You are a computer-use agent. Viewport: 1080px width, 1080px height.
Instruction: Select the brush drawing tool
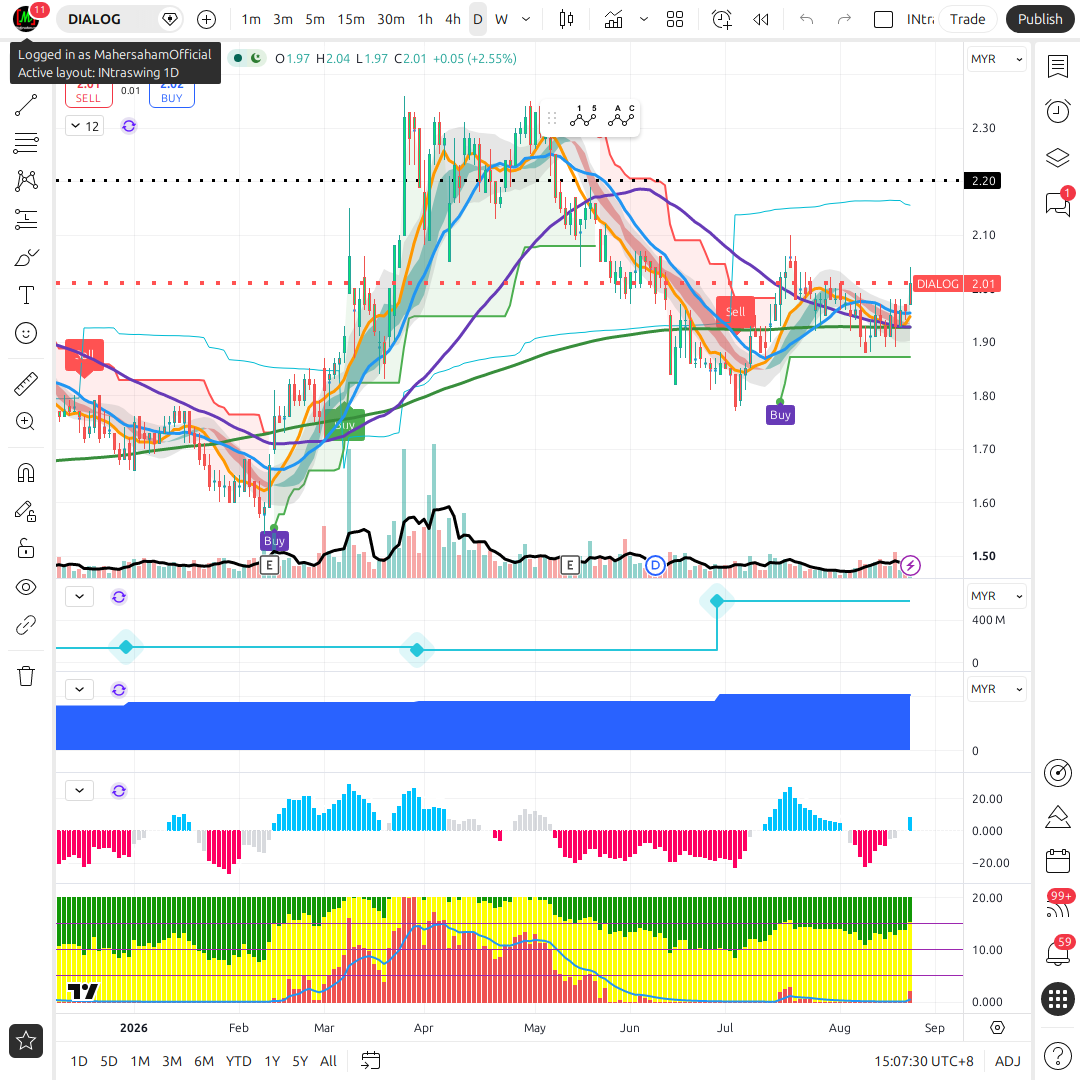pos(25,258)
